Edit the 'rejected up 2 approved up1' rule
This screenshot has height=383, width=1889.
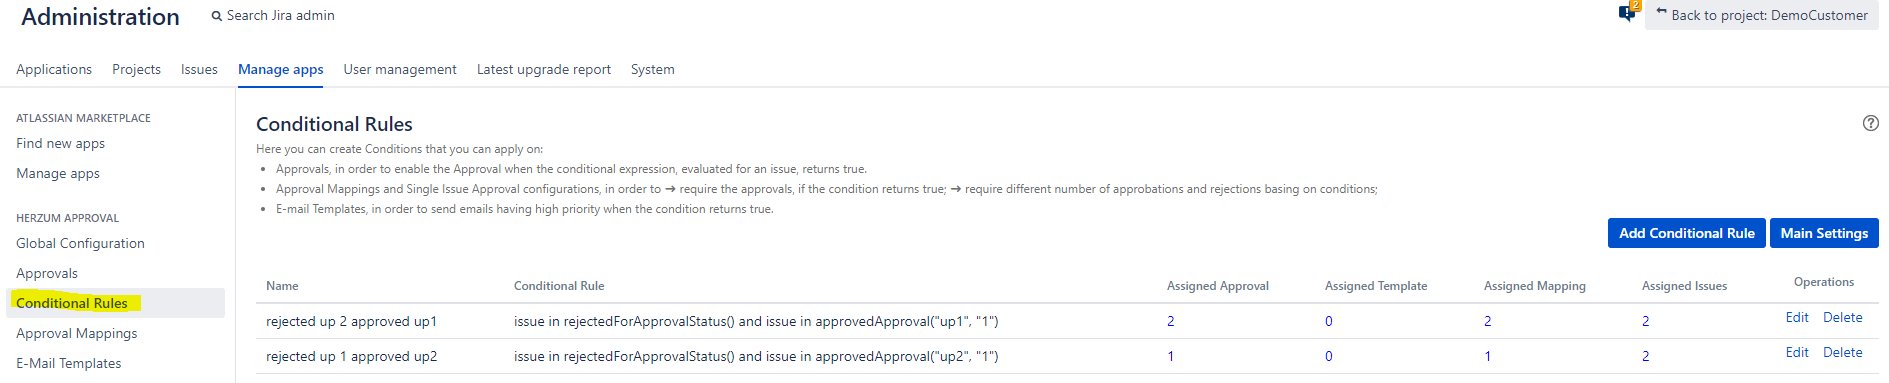pos(1797,317)
